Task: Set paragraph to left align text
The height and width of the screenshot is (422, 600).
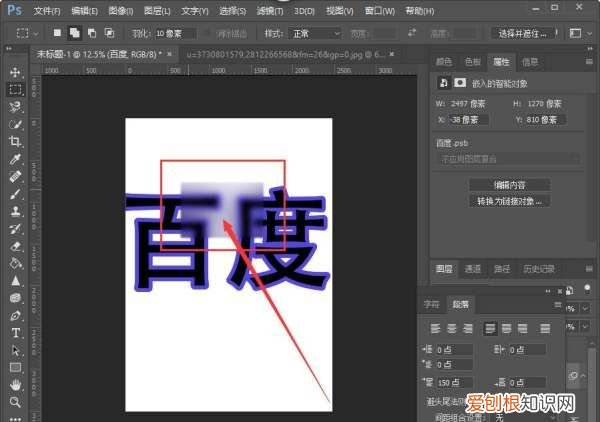Action: pos(435,328)
